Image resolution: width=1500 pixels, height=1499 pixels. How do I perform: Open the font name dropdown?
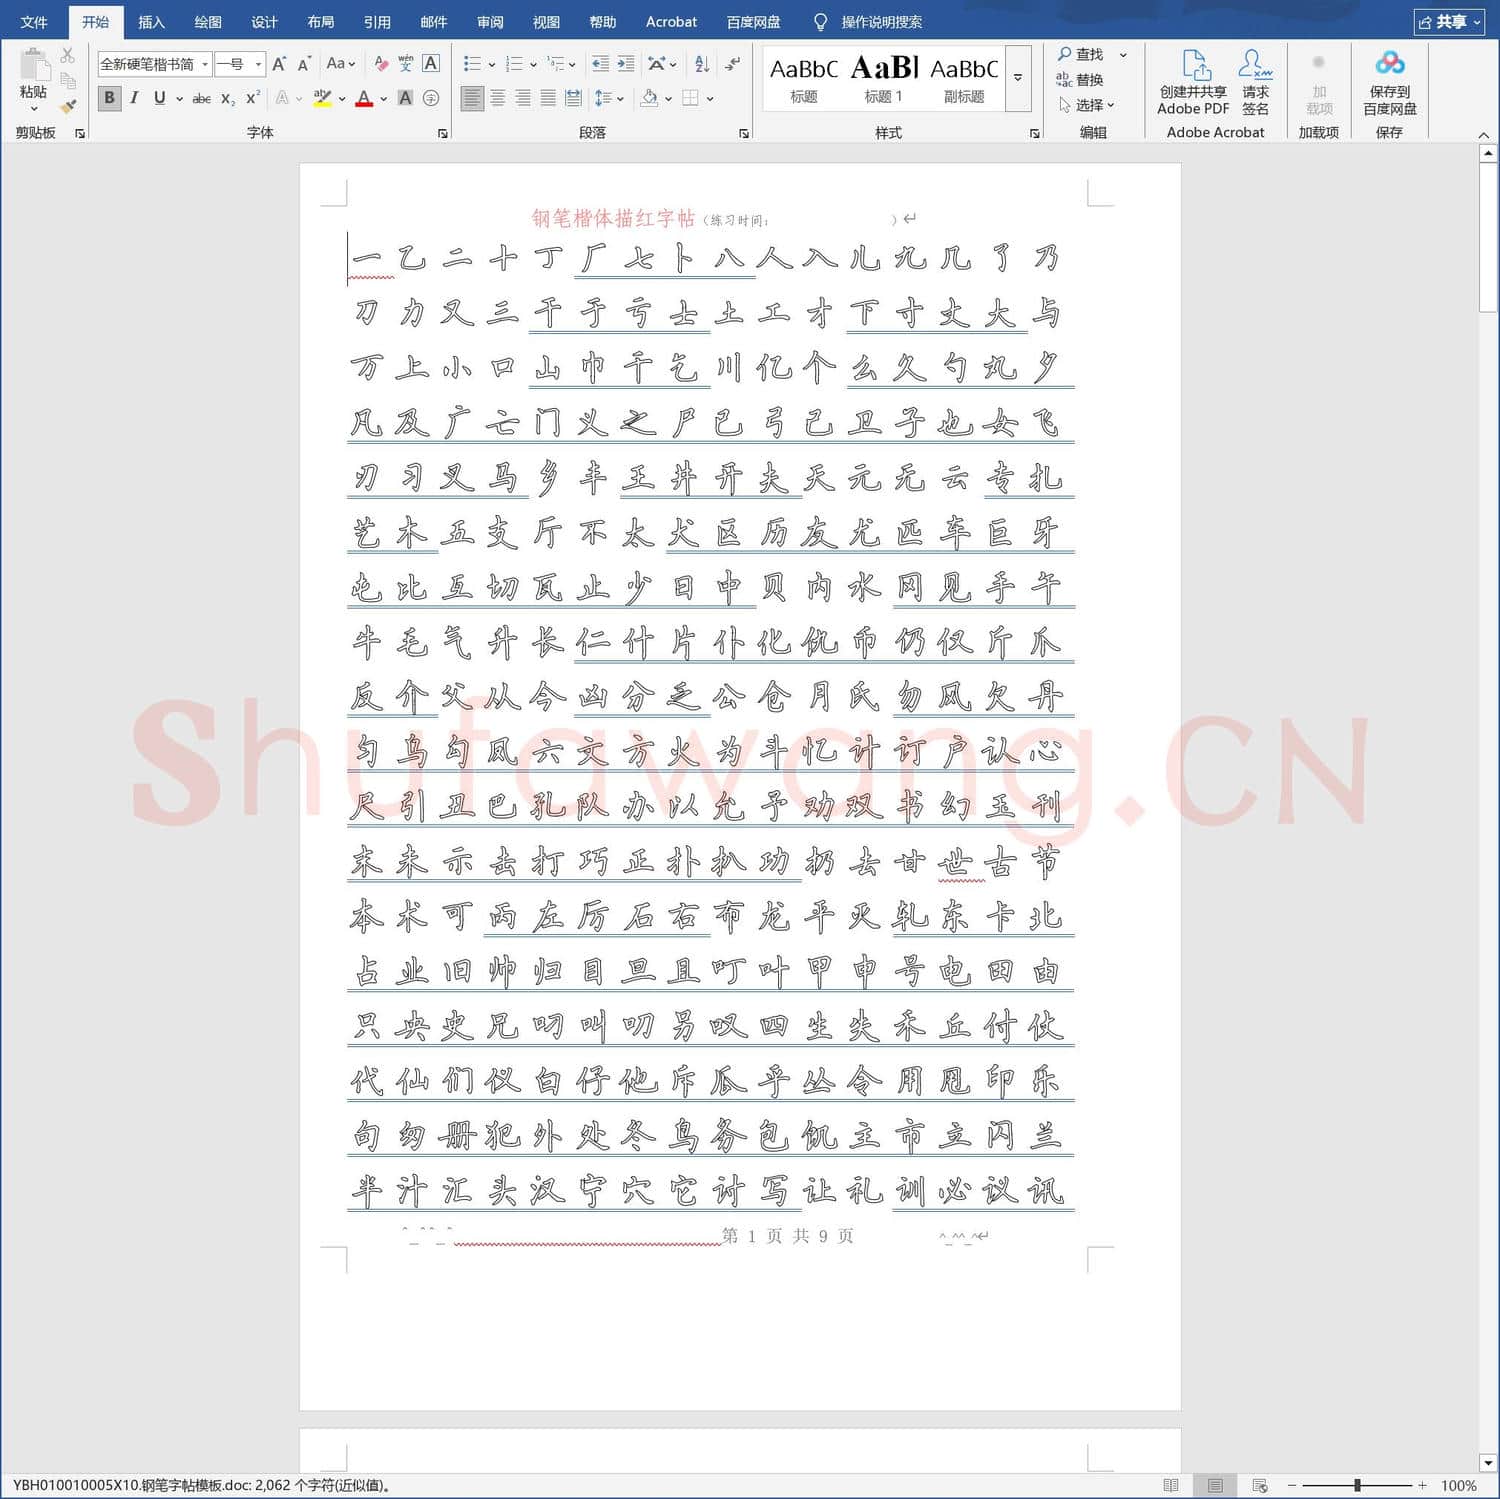coord(205,64)
